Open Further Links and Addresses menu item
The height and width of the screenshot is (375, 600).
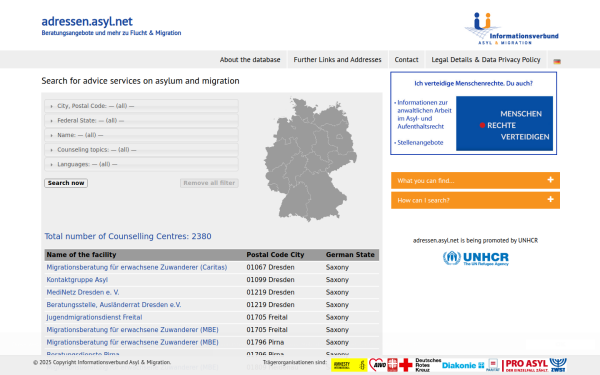click(338, 59)
